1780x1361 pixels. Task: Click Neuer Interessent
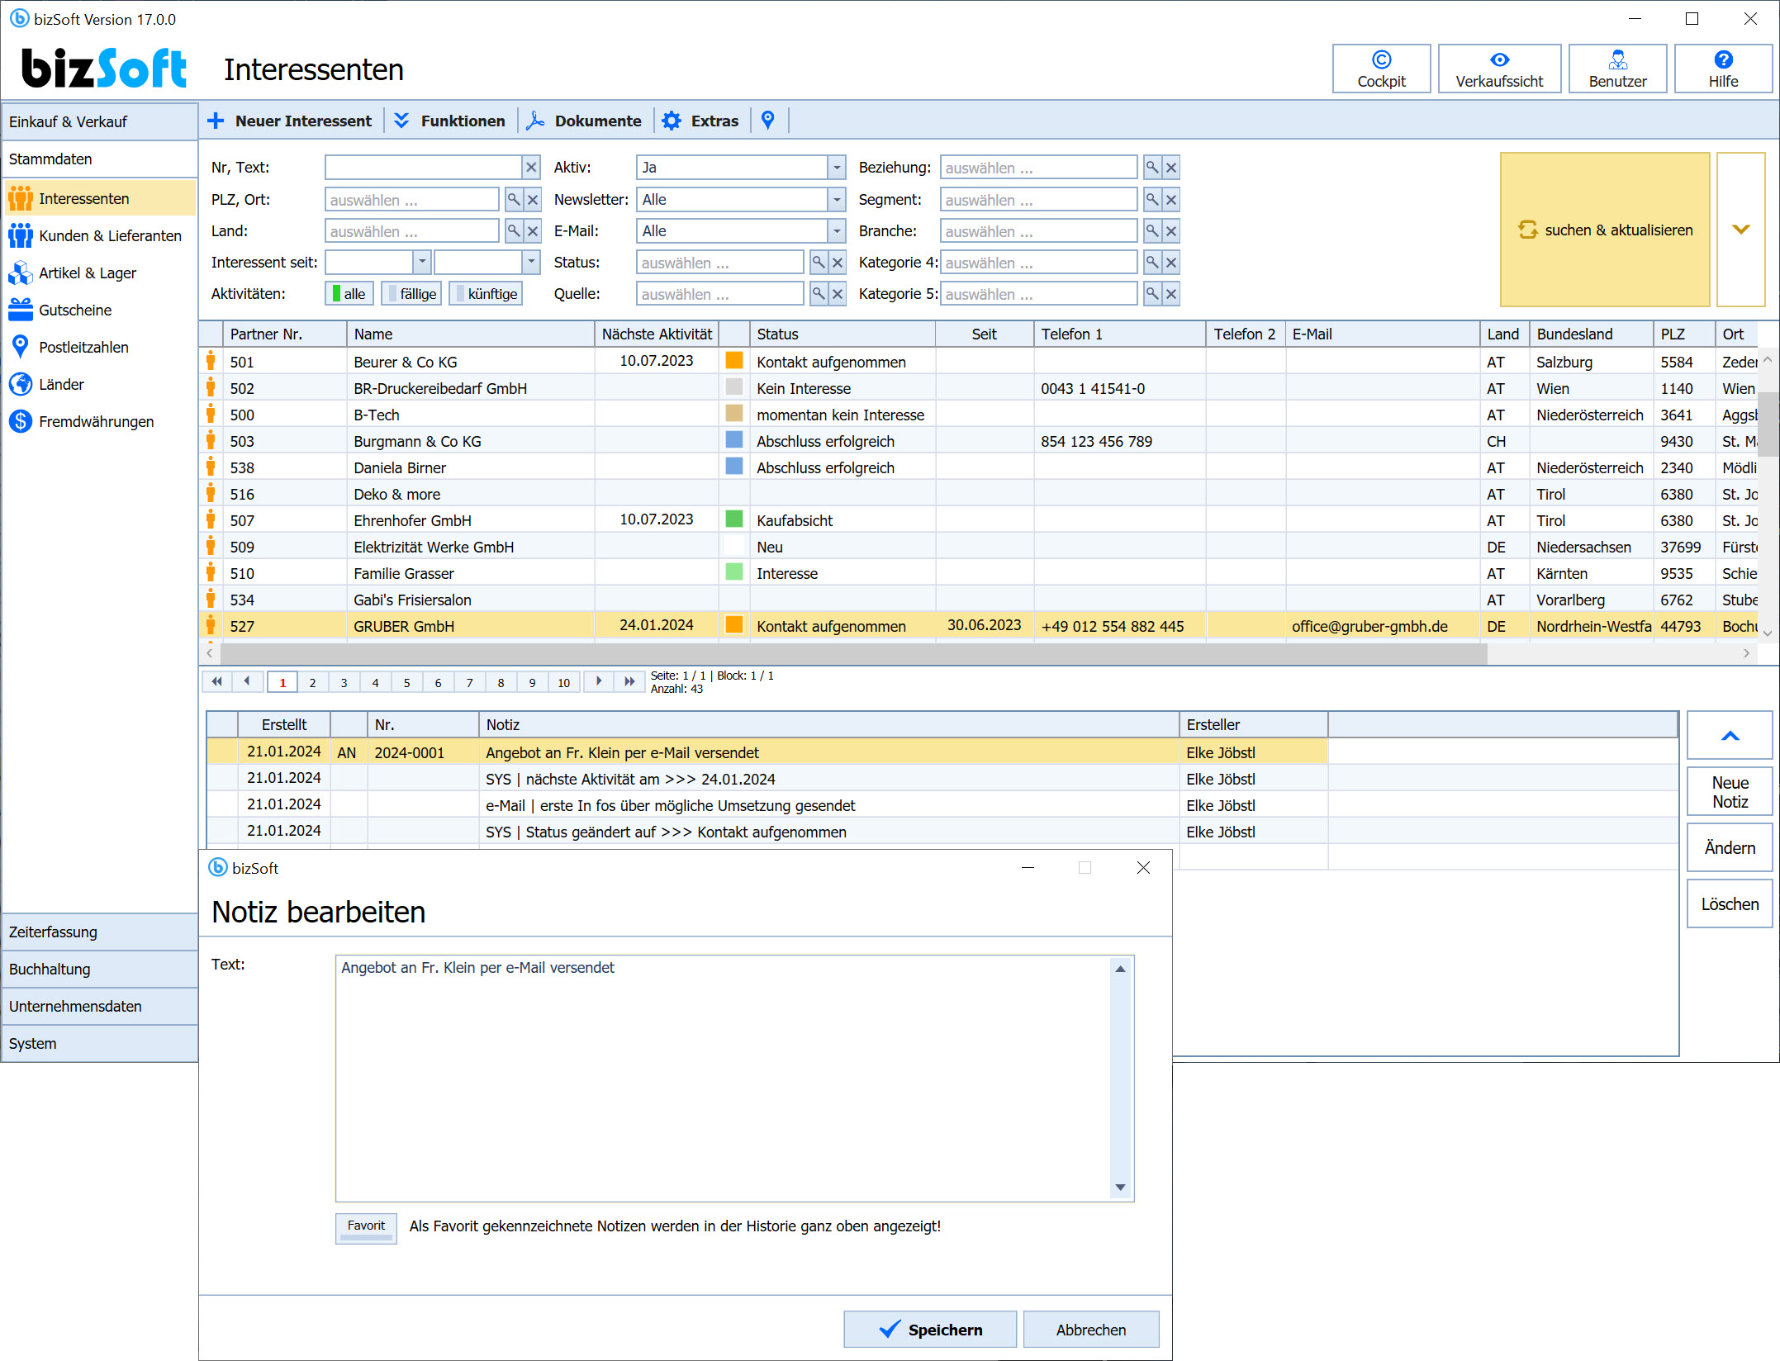coord(290,120)
